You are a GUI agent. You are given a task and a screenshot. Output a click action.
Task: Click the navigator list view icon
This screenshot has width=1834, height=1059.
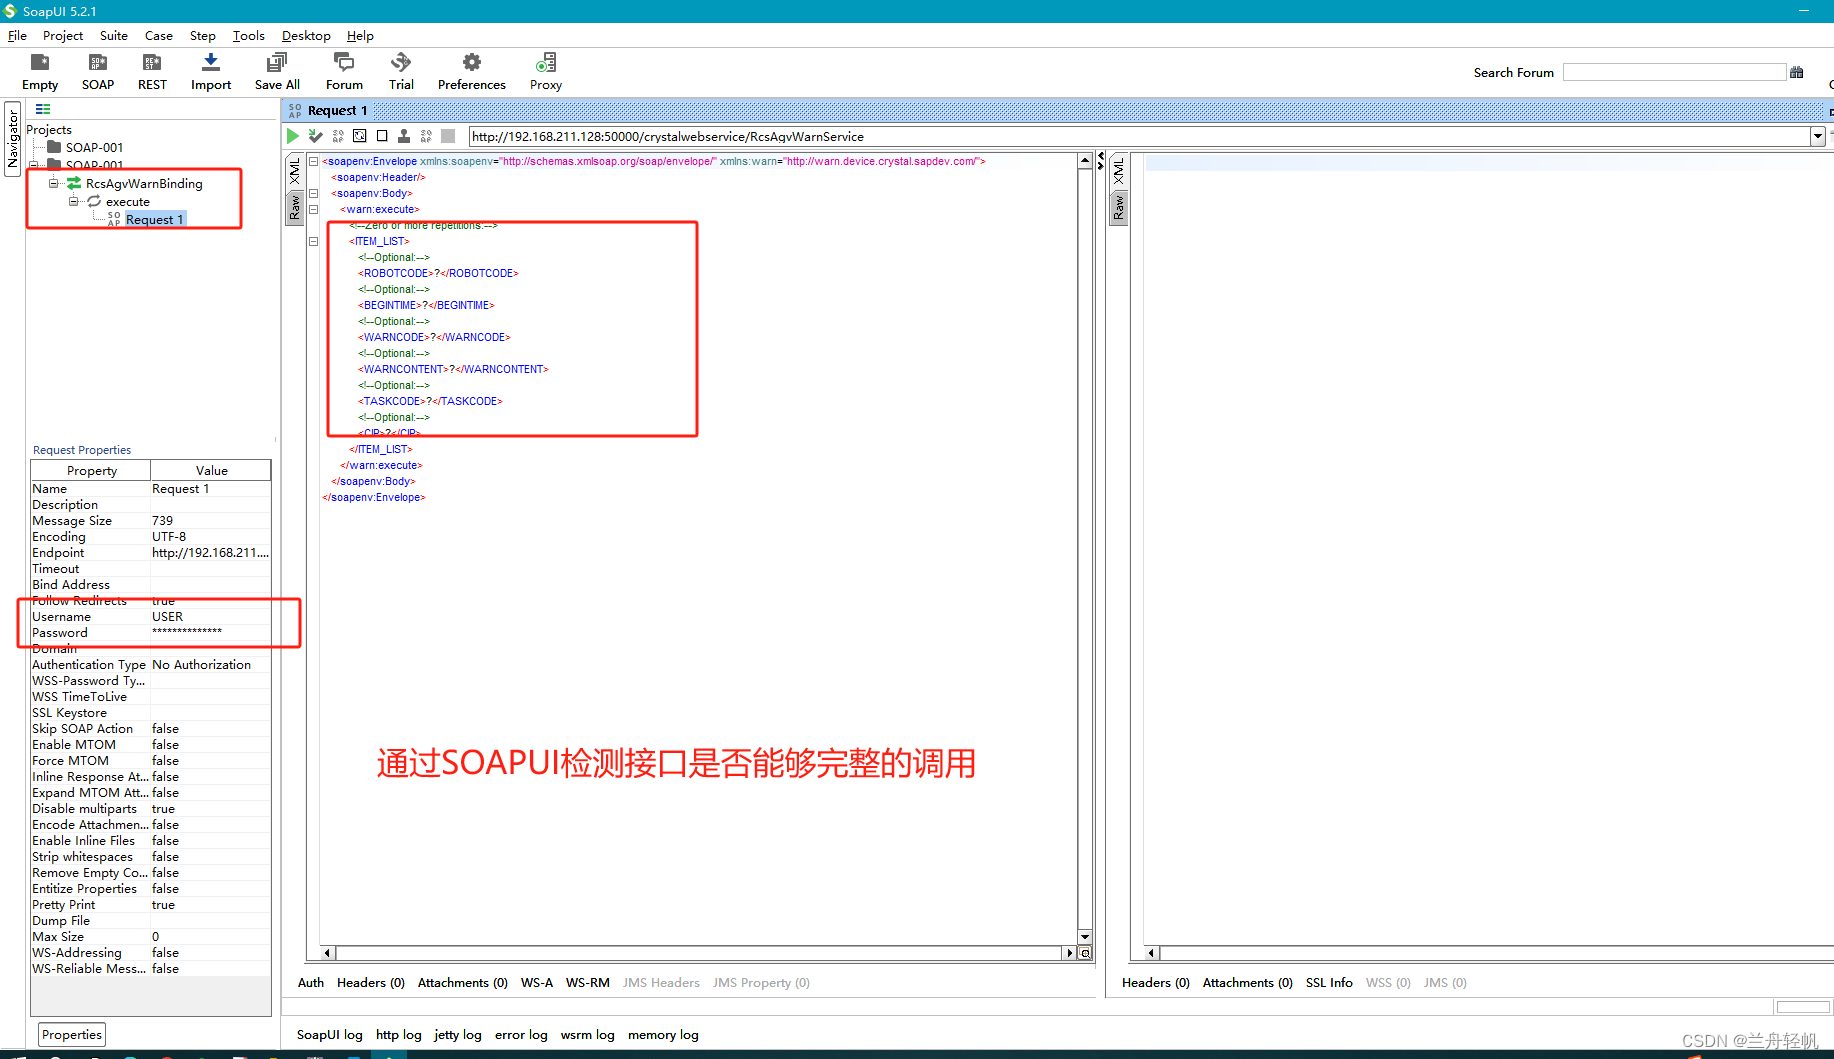point(43,109)
